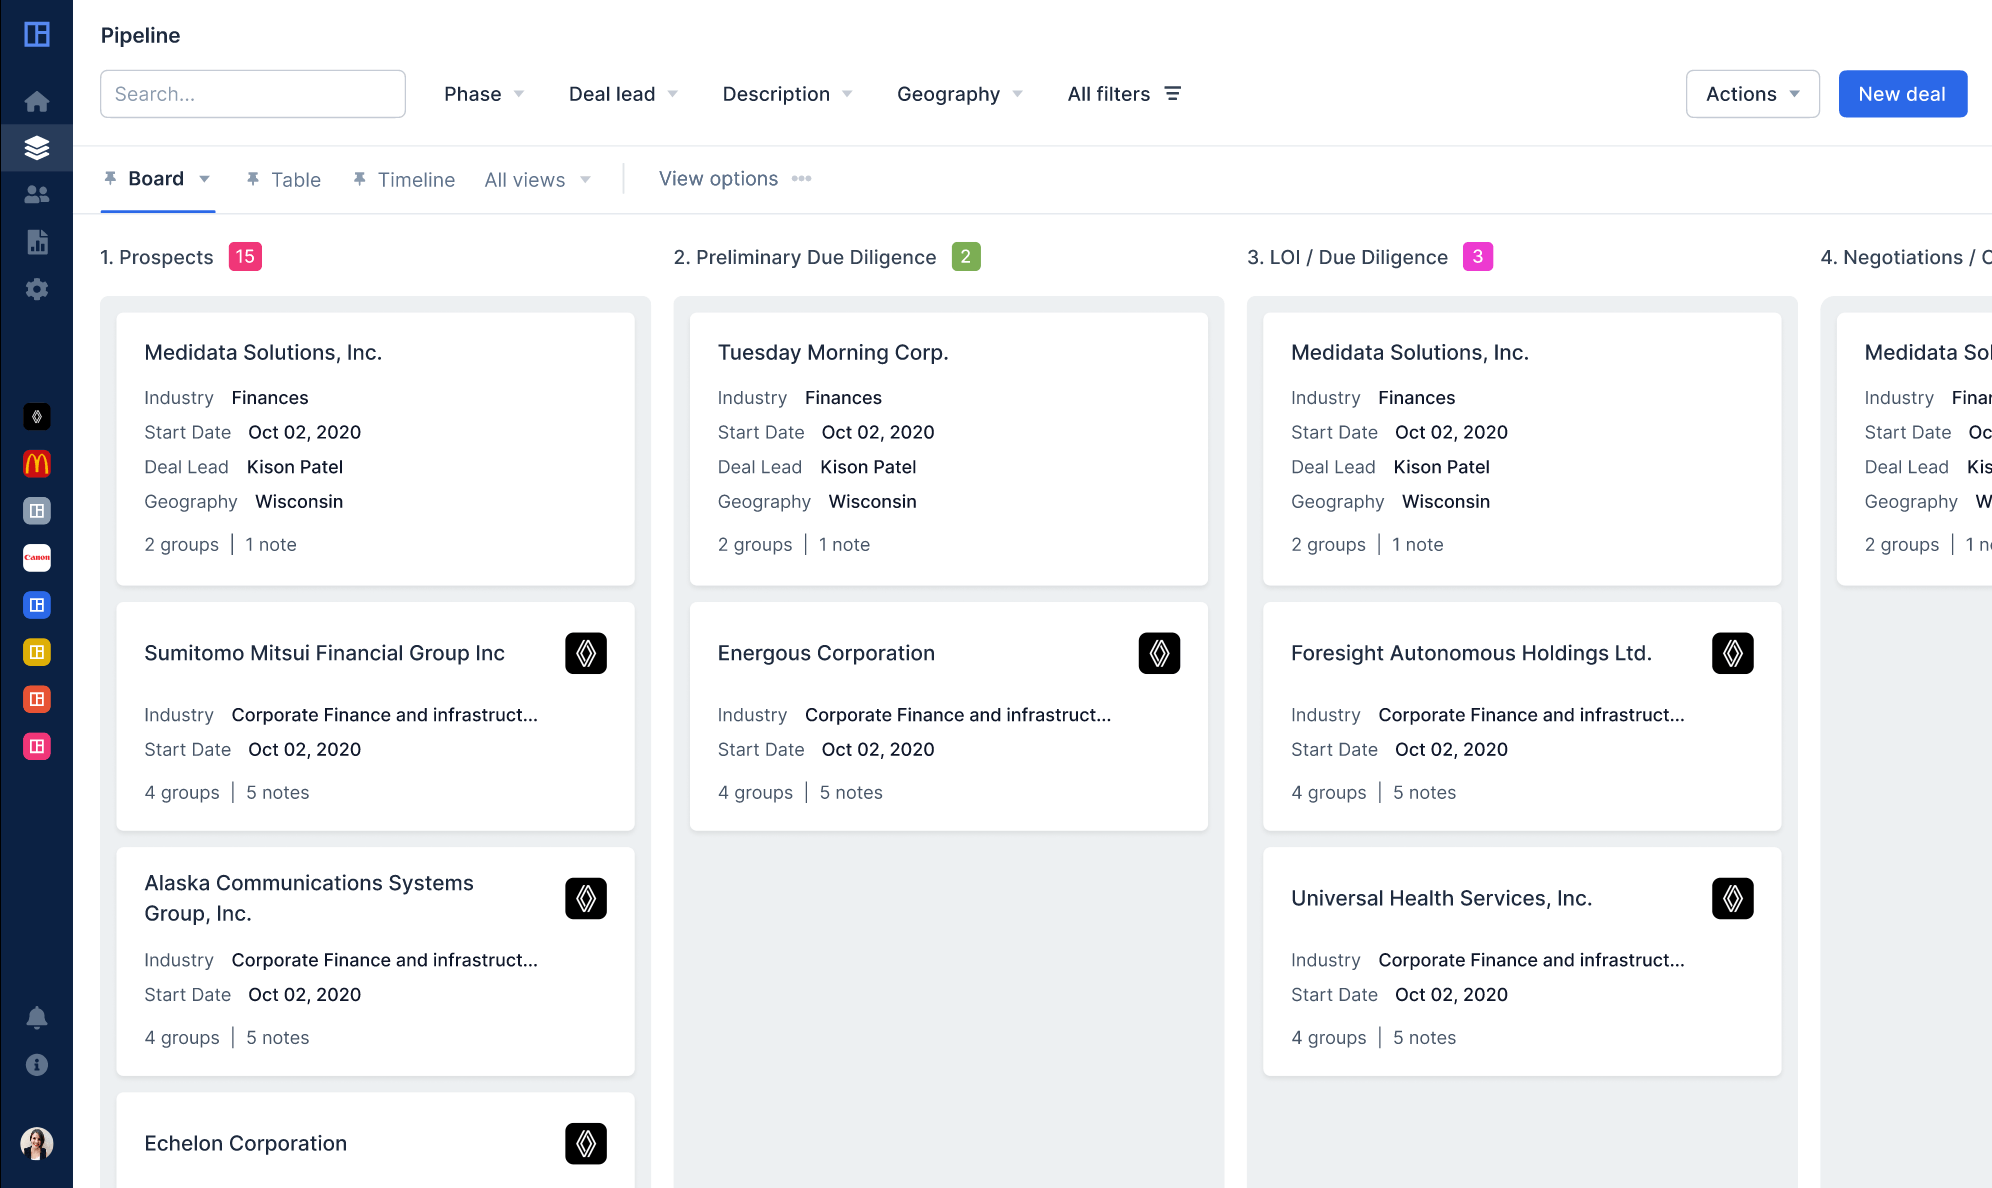Open the Actions dropdown
This screenshot has width=1992, height=1188.
[x=1752, y=94]
